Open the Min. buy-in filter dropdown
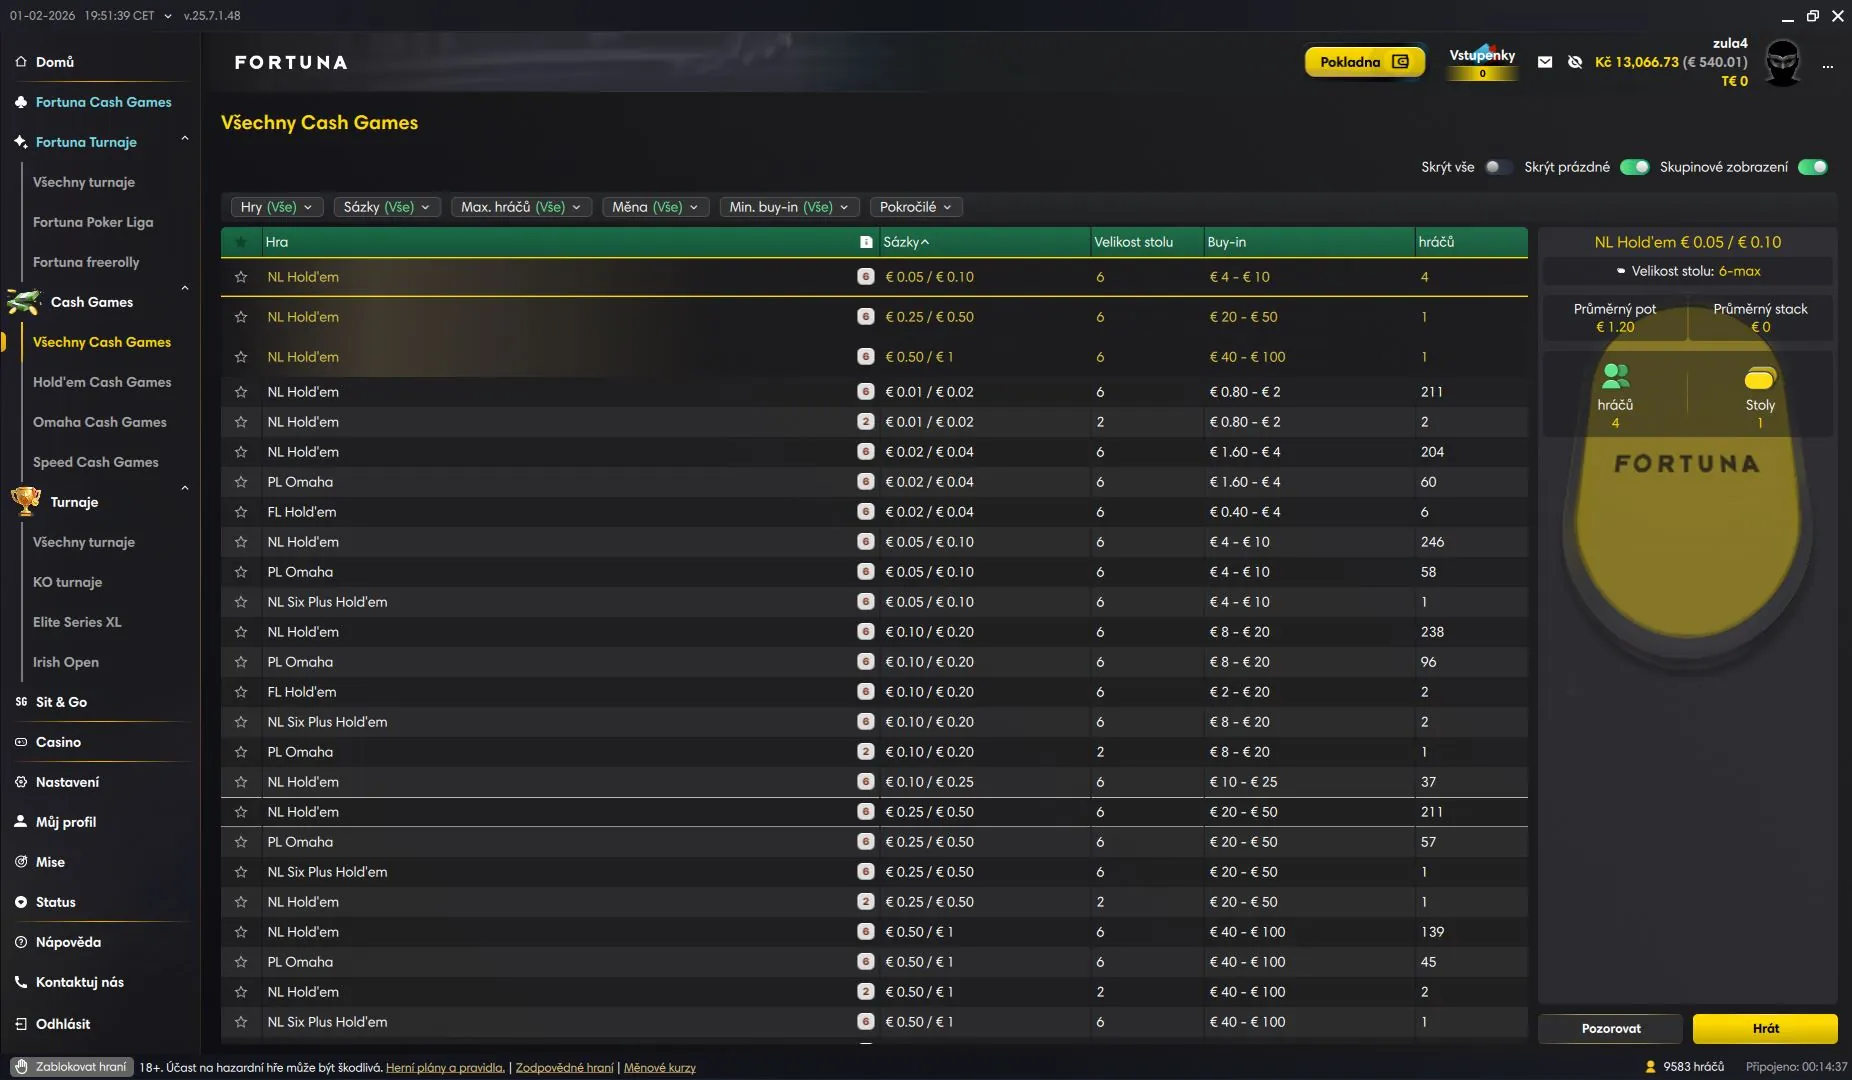 790,207
